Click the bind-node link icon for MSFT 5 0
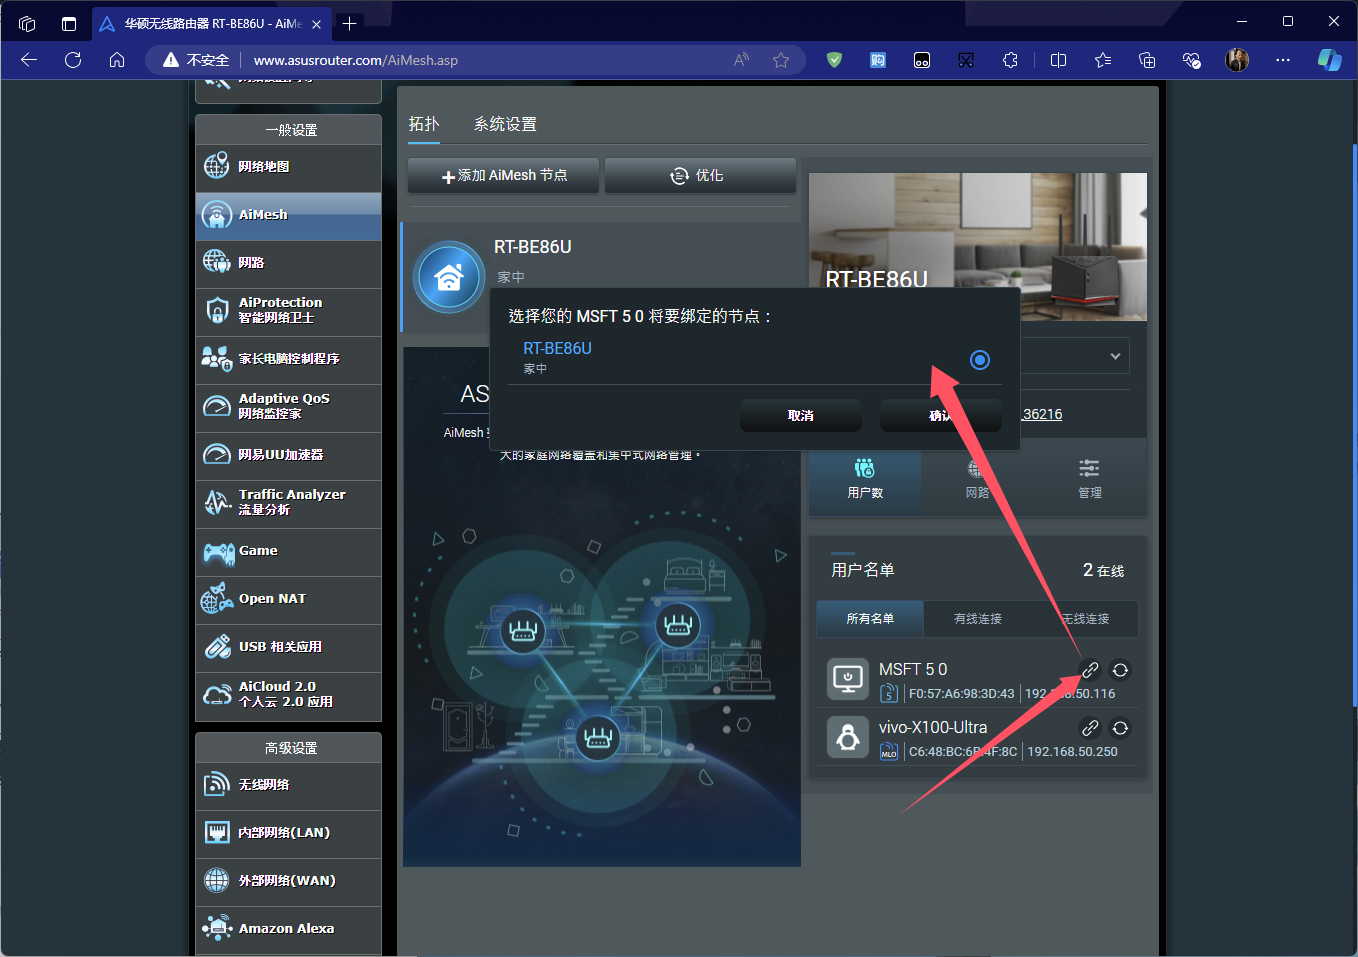The width and height of the screenshot is (1358, 957). point(1090,670)
